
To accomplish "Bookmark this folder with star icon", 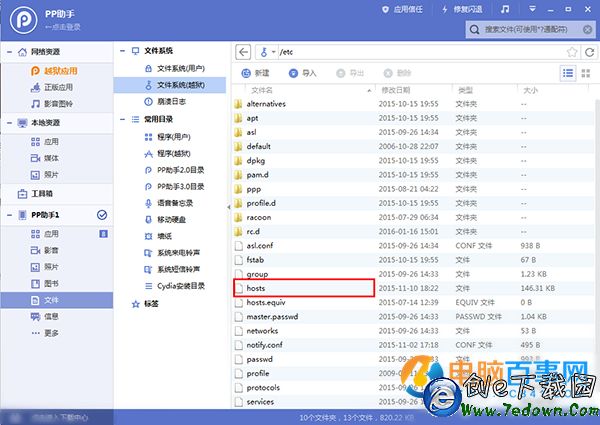I will pyautogui.click(x=572, y=52).
